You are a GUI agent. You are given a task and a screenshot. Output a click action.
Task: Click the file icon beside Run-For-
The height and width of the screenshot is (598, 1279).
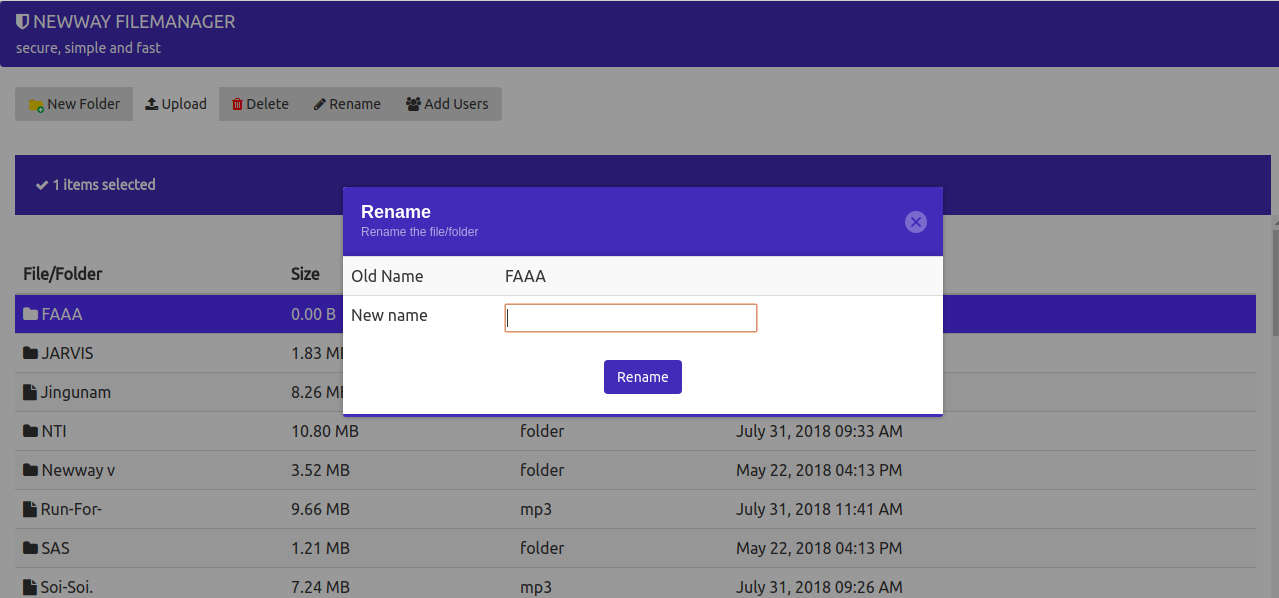(29, 509)
